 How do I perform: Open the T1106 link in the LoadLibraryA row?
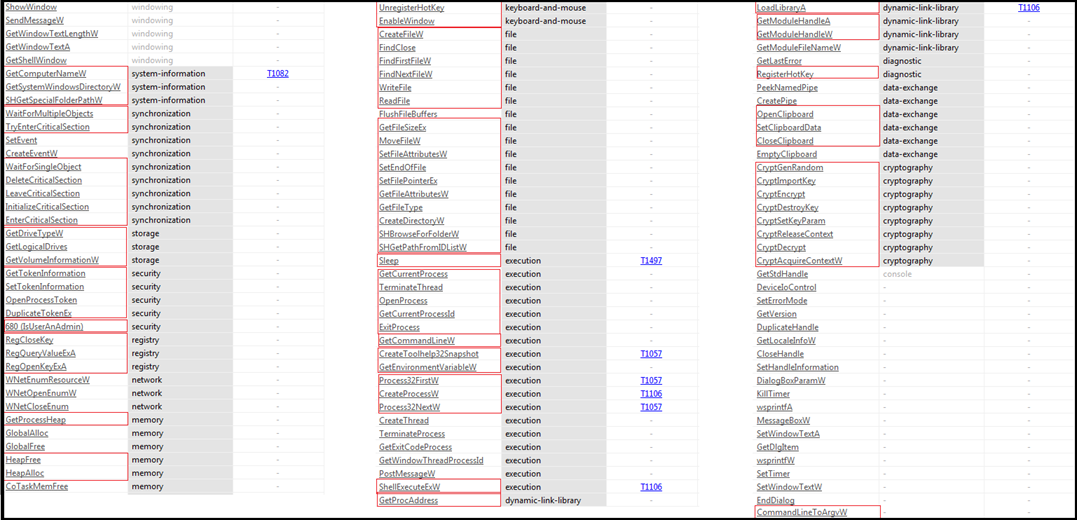tap(1029, 8)
